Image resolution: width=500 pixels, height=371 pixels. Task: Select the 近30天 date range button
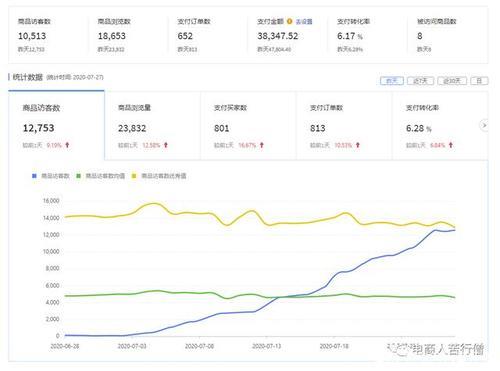[x=452, y=81]
